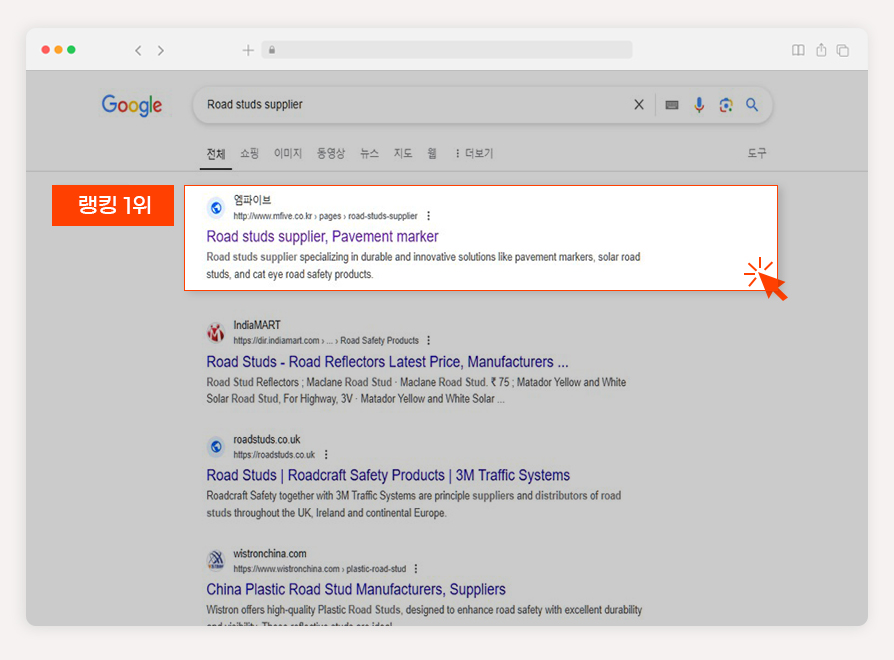
Task: Switch to the 쇼핑 tab
Action: click(249, 153)
